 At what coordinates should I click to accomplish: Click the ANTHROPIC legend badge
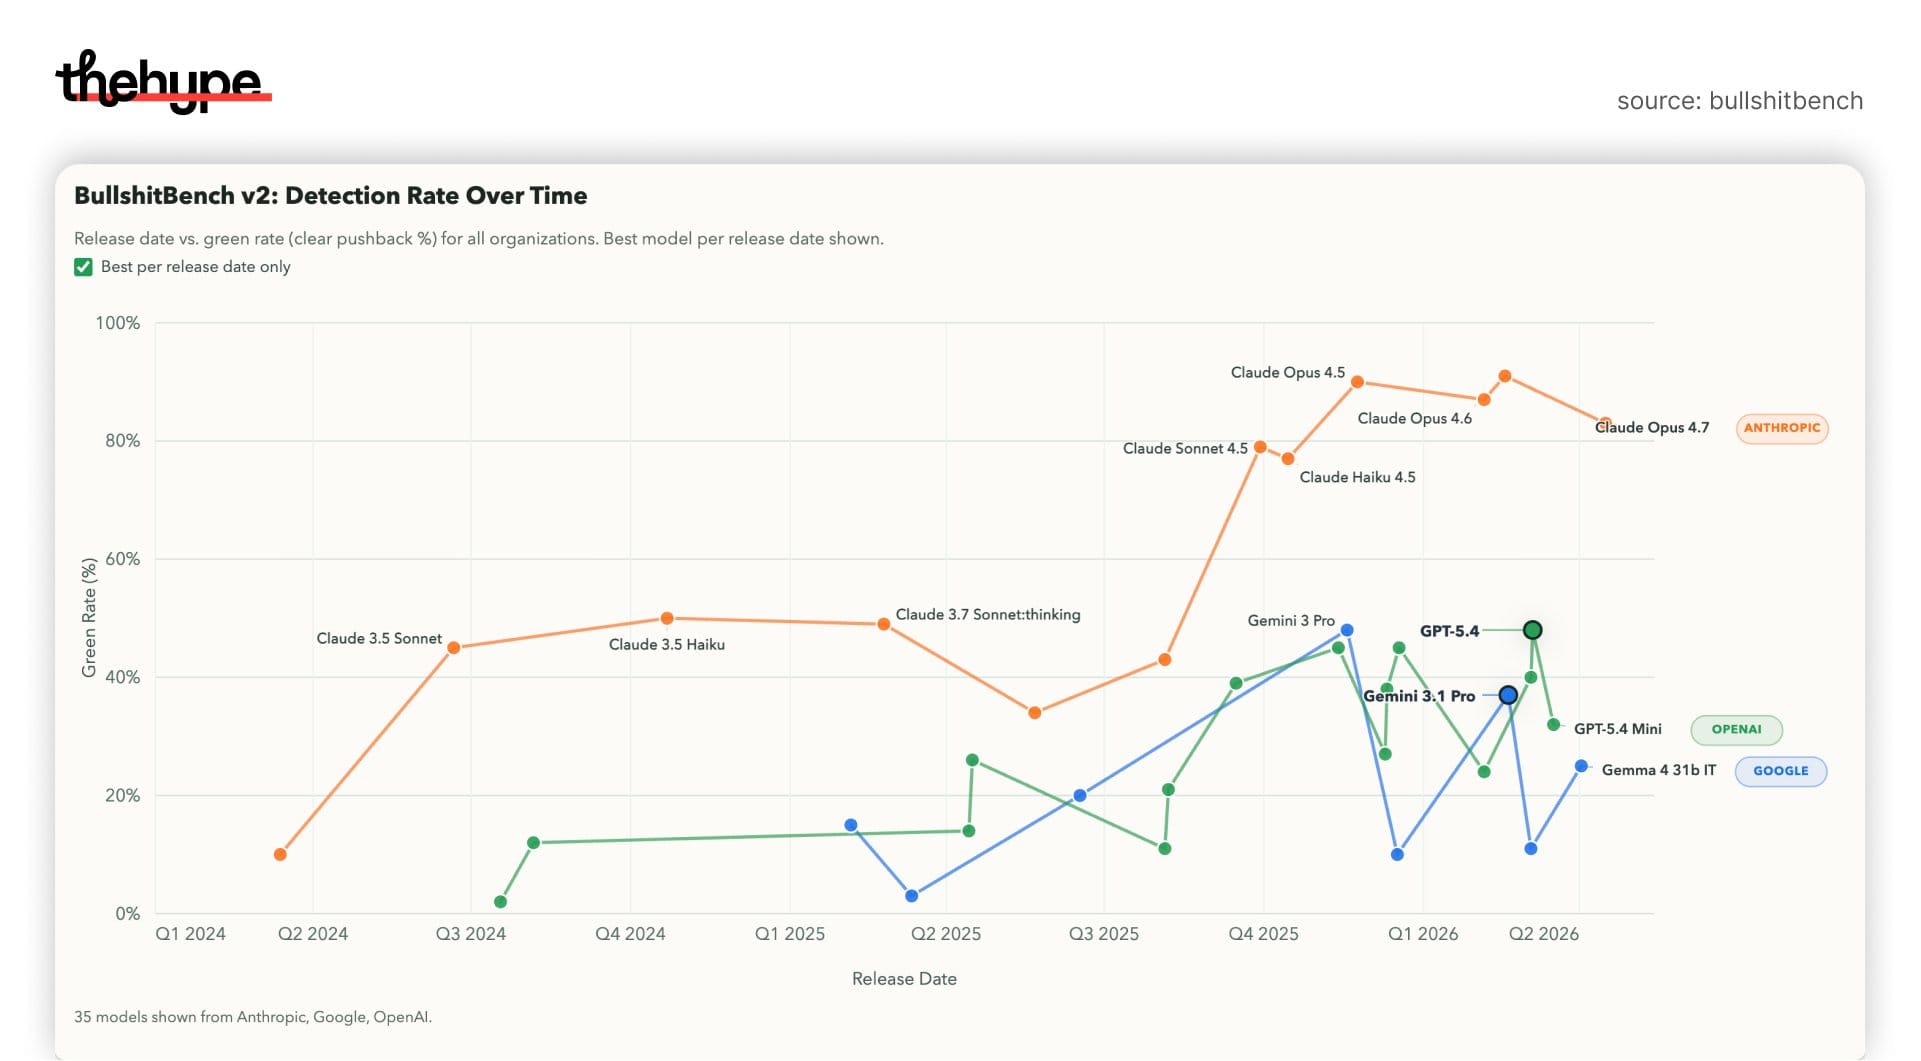pos(1781,428)
